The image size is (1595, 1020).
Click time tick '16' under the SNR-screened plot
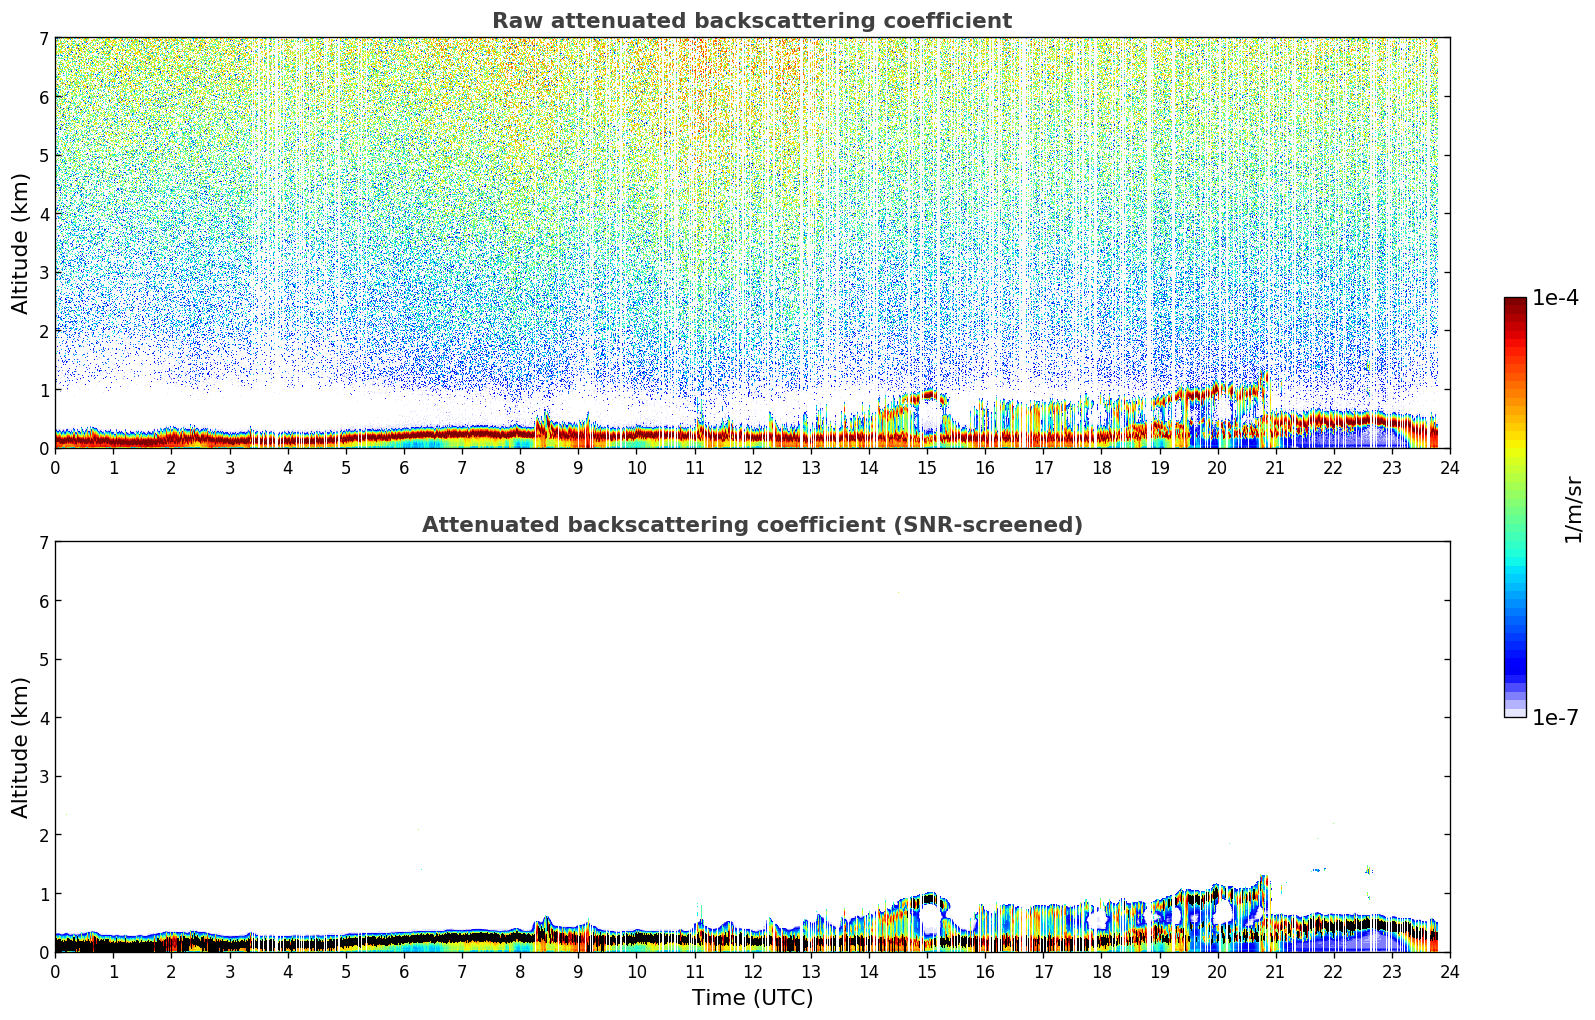pos(985,971)
